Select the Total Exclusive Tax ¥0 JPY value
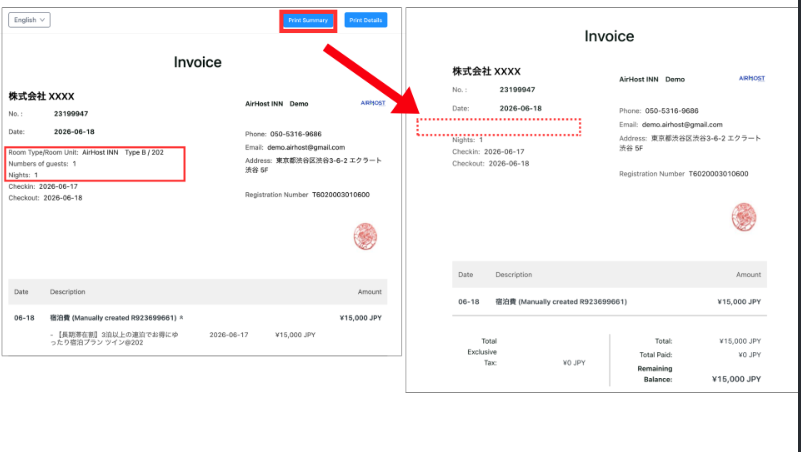The image size is (801, 452). click(x=574, y=363)
